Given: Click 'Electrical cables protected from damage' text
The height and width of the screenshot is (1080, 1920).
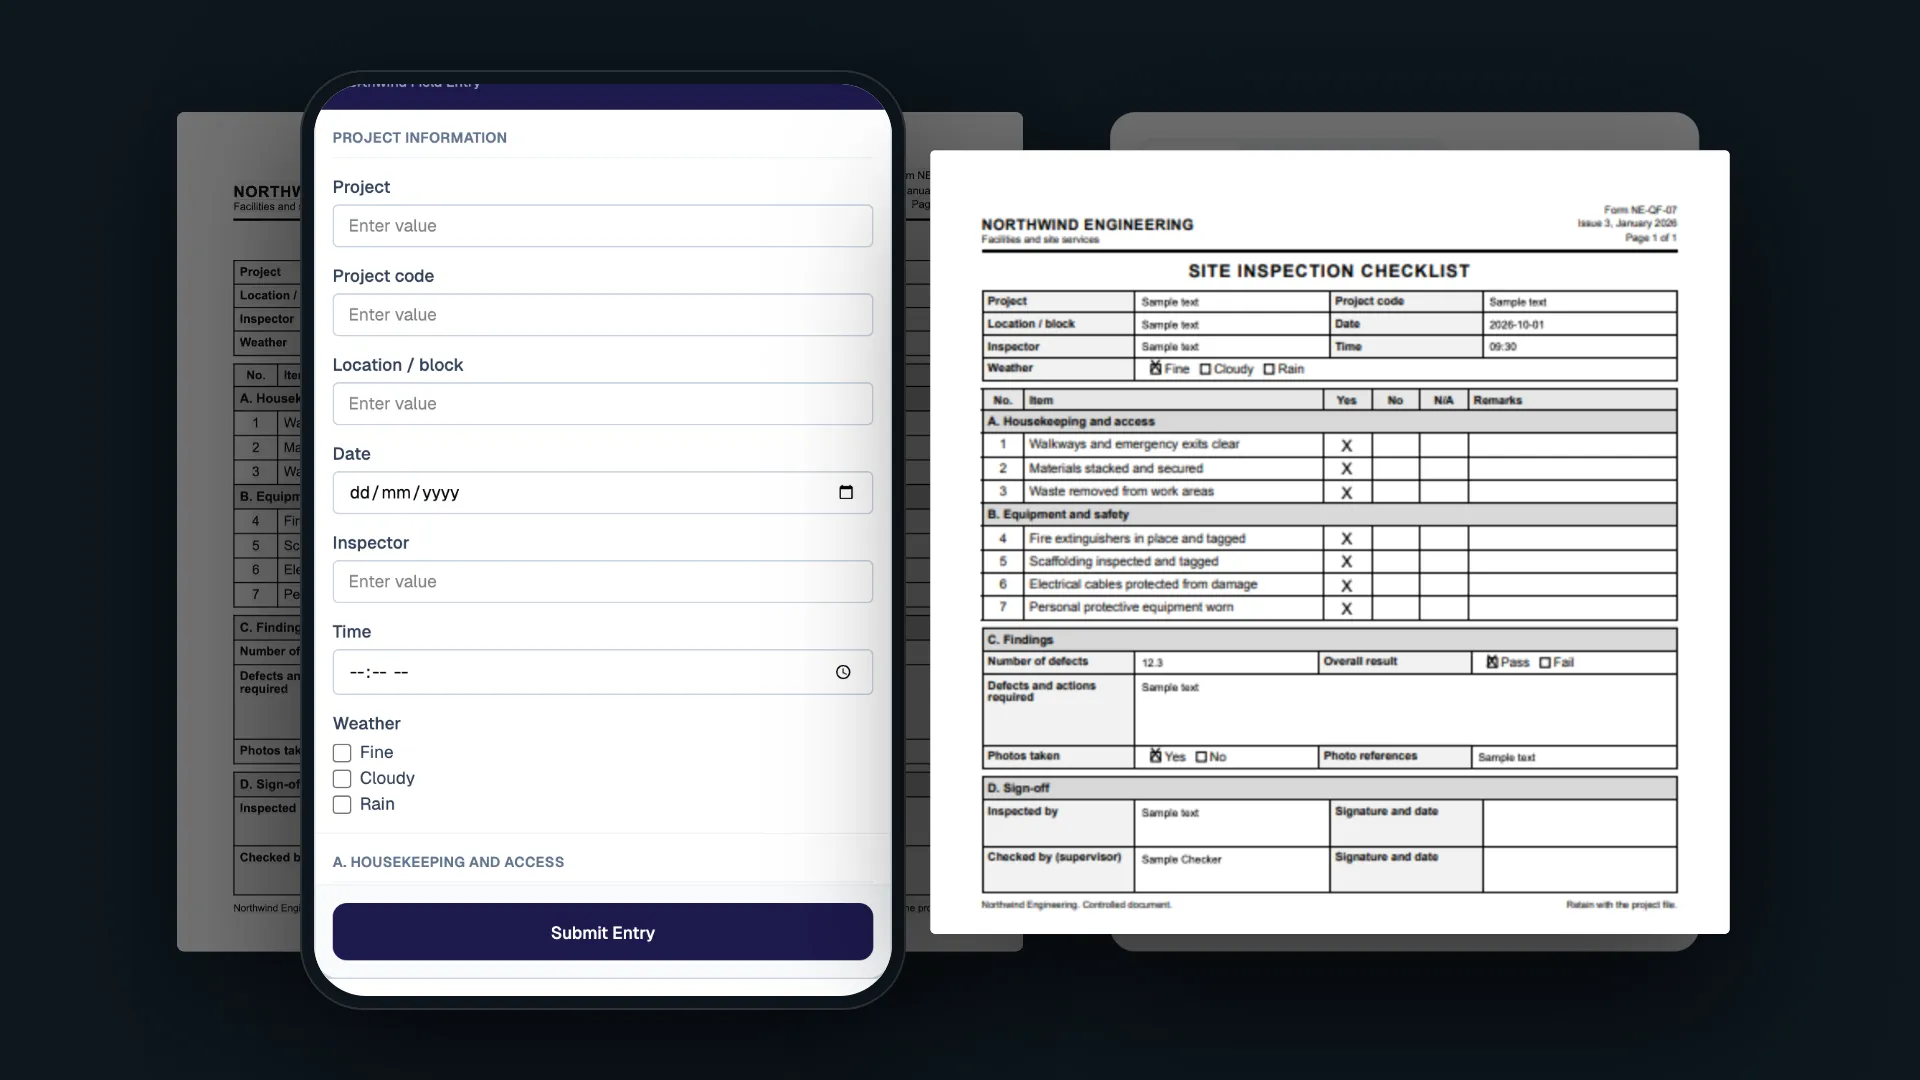Looking at the screenshot, I should [x=1143, y=584].
